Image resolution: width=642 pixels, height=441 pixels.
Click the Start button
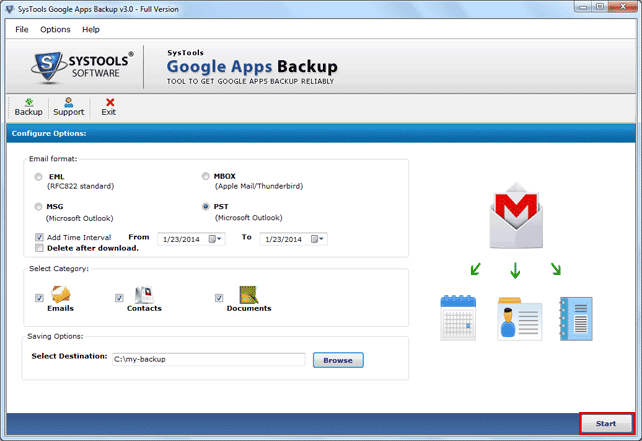tap(606, 424)
